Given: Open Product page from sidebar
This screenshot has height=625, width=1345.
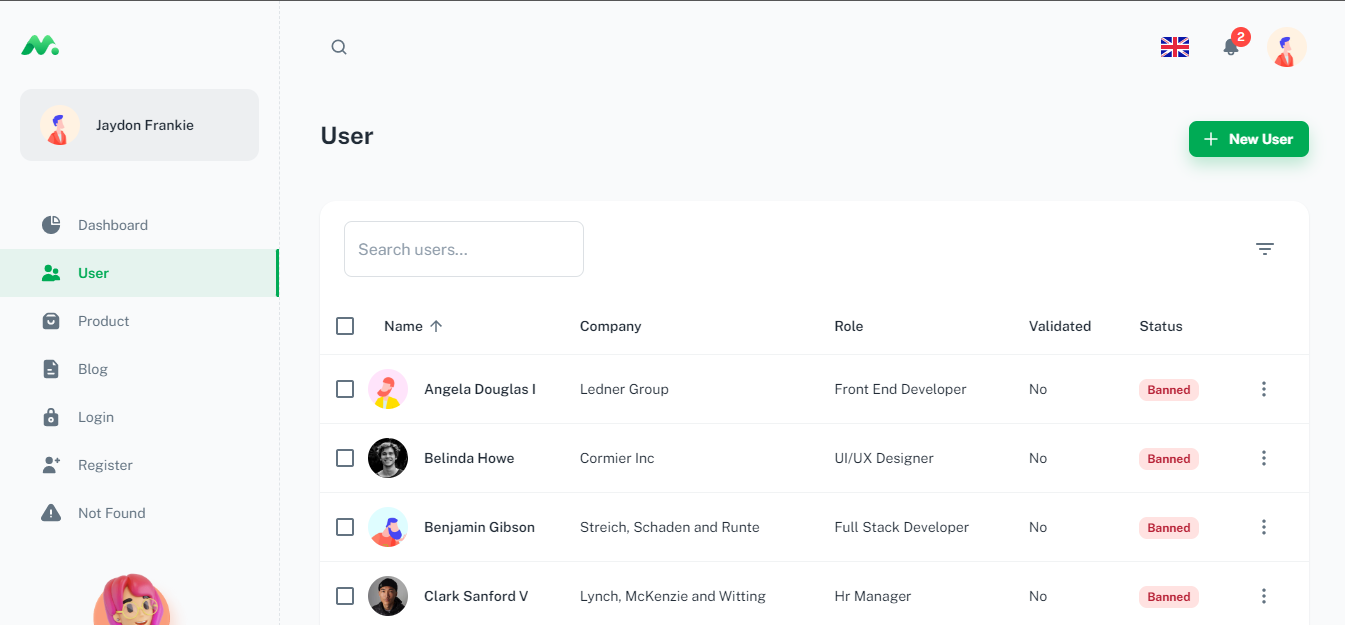Looking at the screenshot, I should point(139,321).
